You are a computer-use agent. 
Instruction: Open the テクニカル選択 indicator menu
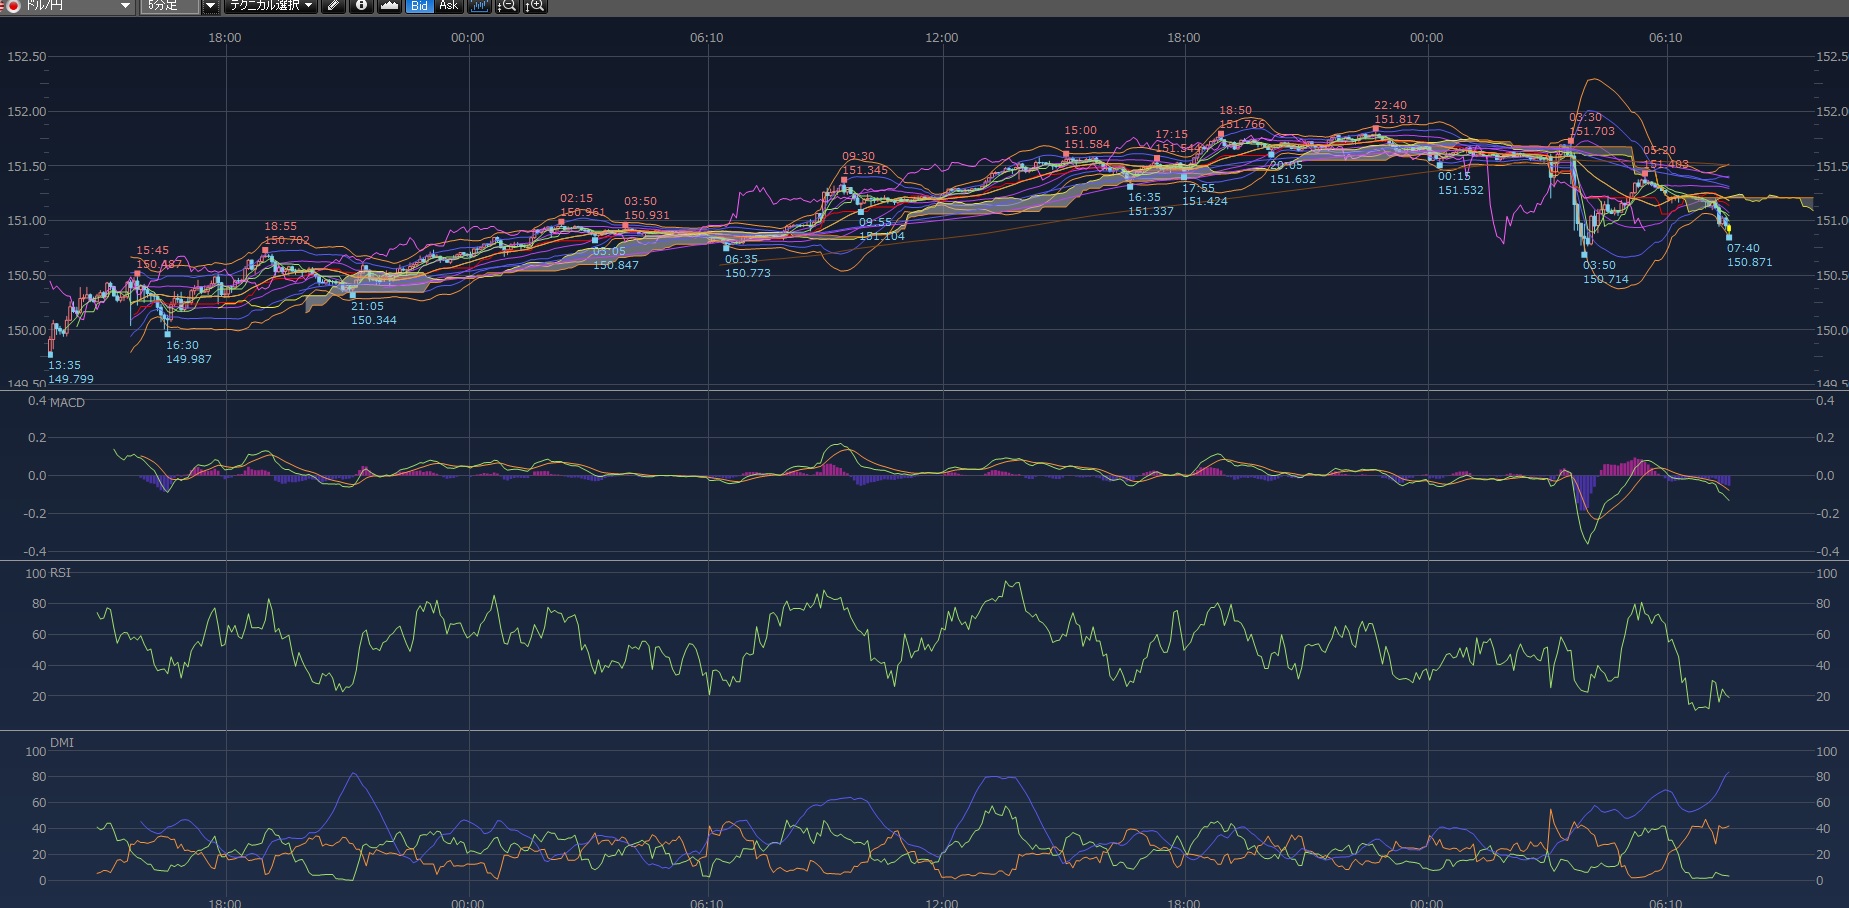[270, 6]
